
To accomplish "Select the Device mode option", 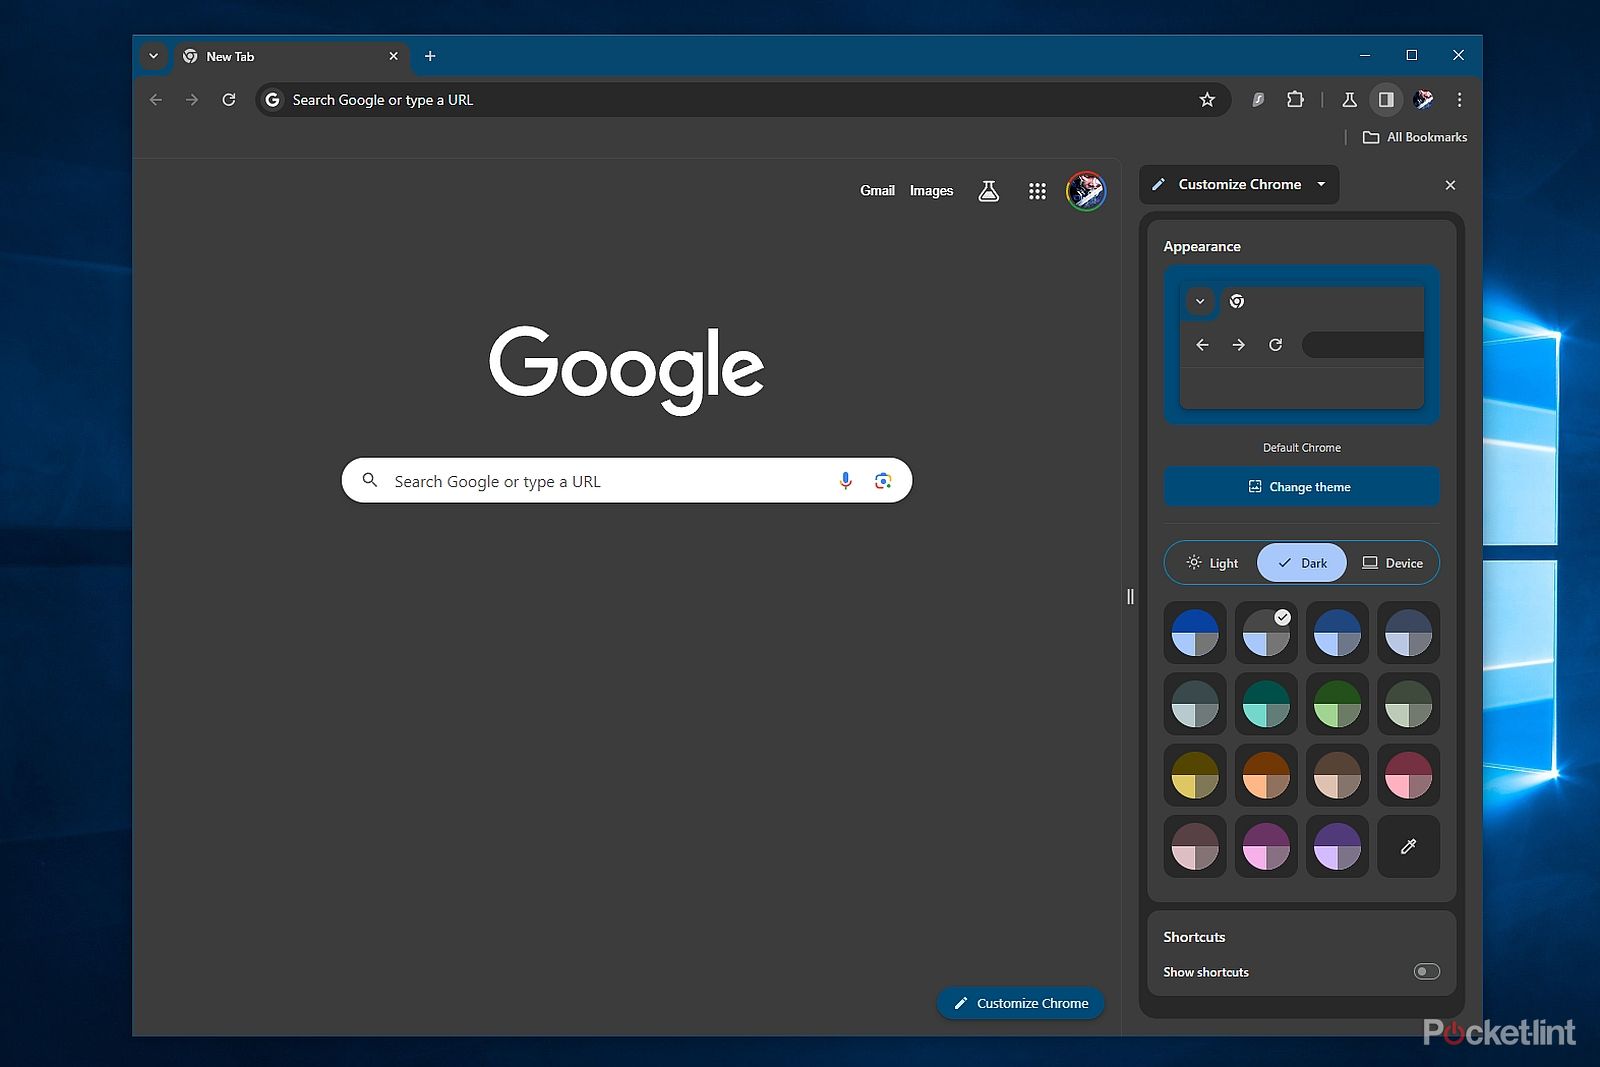I will coord(1392,563).
